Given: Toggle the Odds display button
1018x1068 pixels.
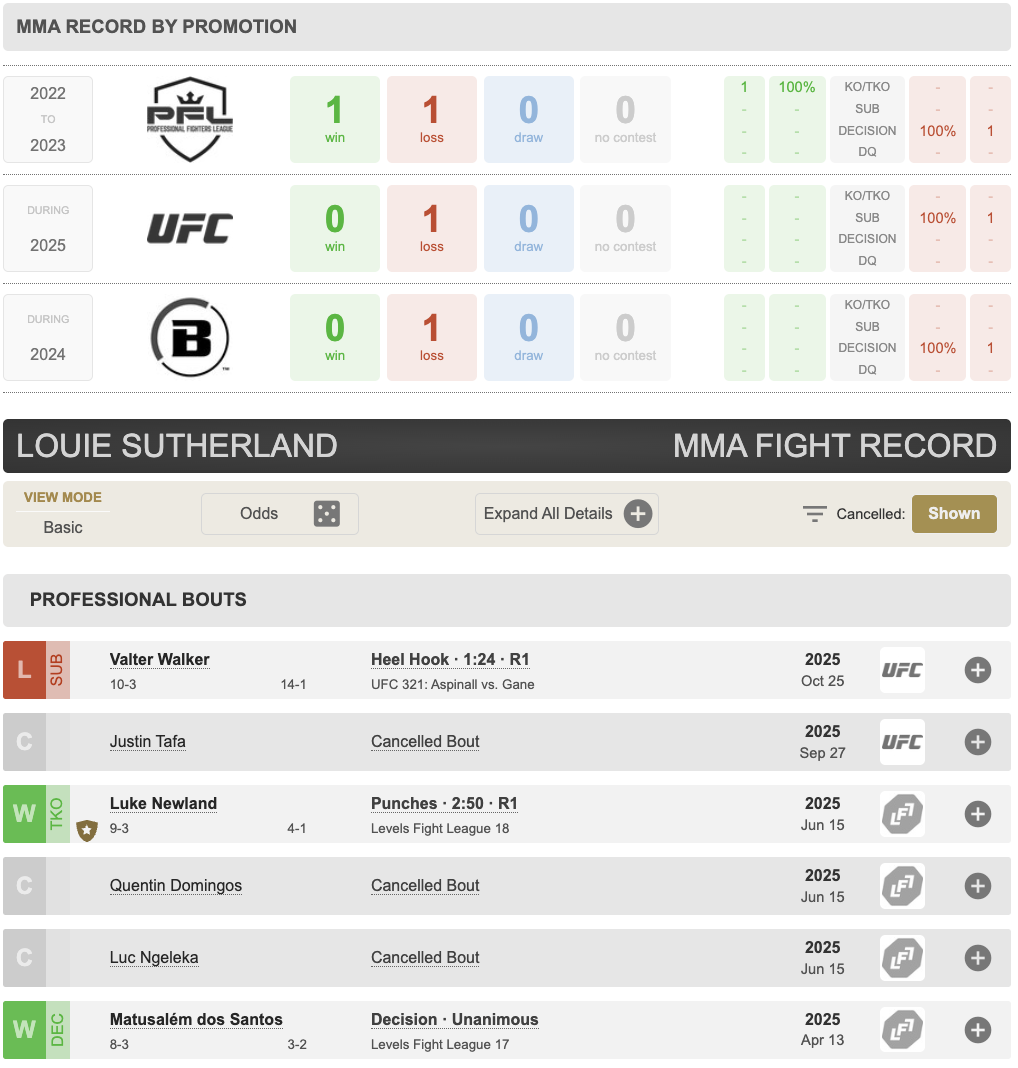Looking at the screenshot, I should 279,514.
